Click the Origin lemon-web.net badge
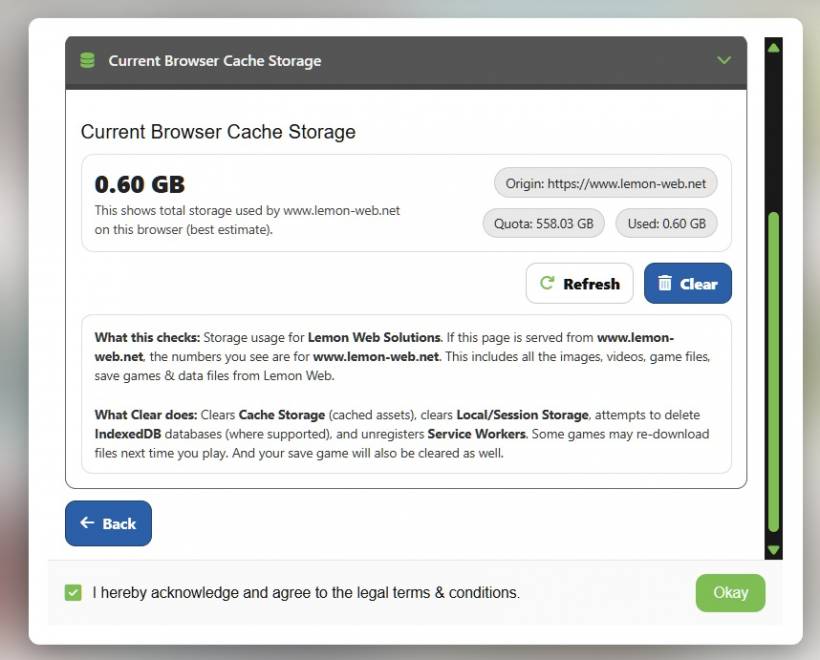The image size is (820, 660). (x=606, y=183)
